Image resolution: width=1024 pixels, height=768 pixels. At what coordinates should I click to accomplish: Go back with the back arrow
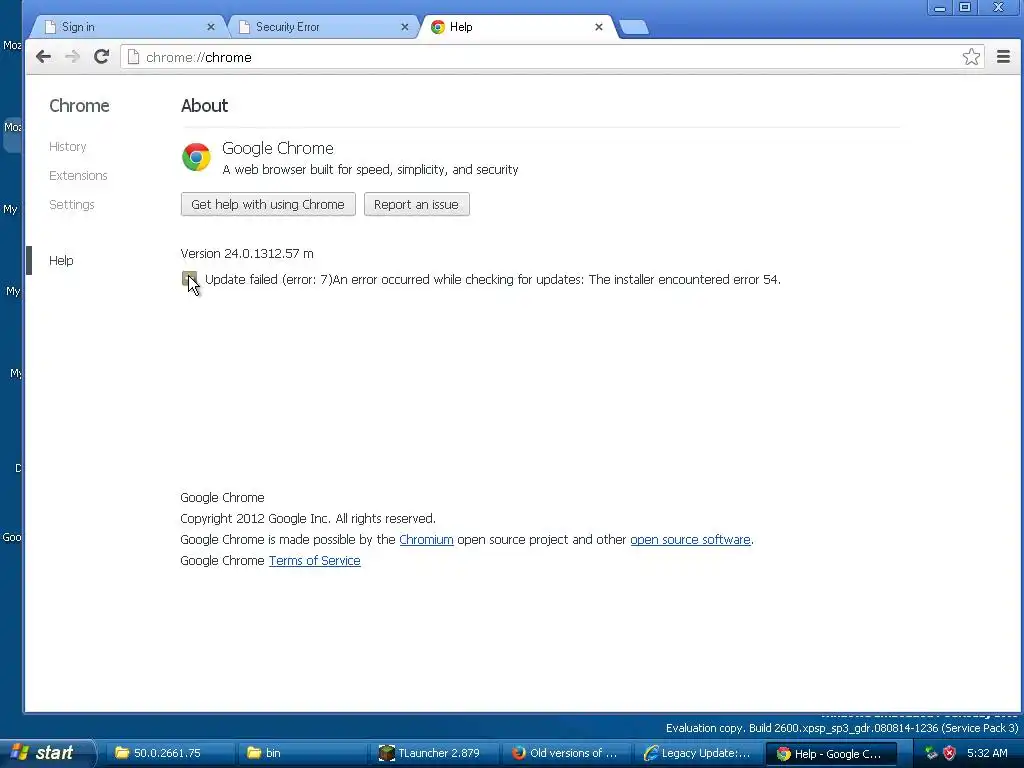(x=43, y=57)
